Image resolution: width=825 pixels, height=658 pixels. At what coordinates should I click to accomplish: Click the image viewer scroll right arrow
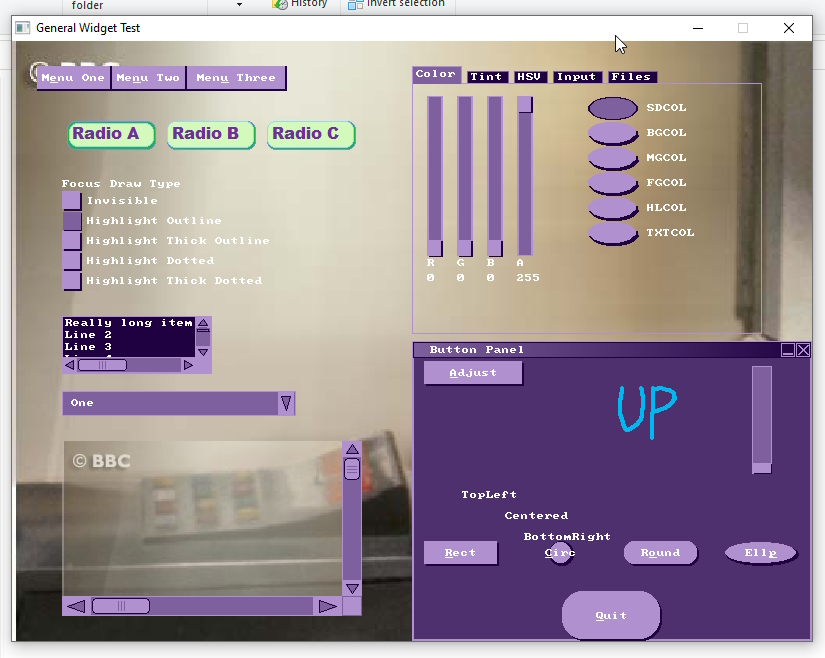[x=327, y=606]
